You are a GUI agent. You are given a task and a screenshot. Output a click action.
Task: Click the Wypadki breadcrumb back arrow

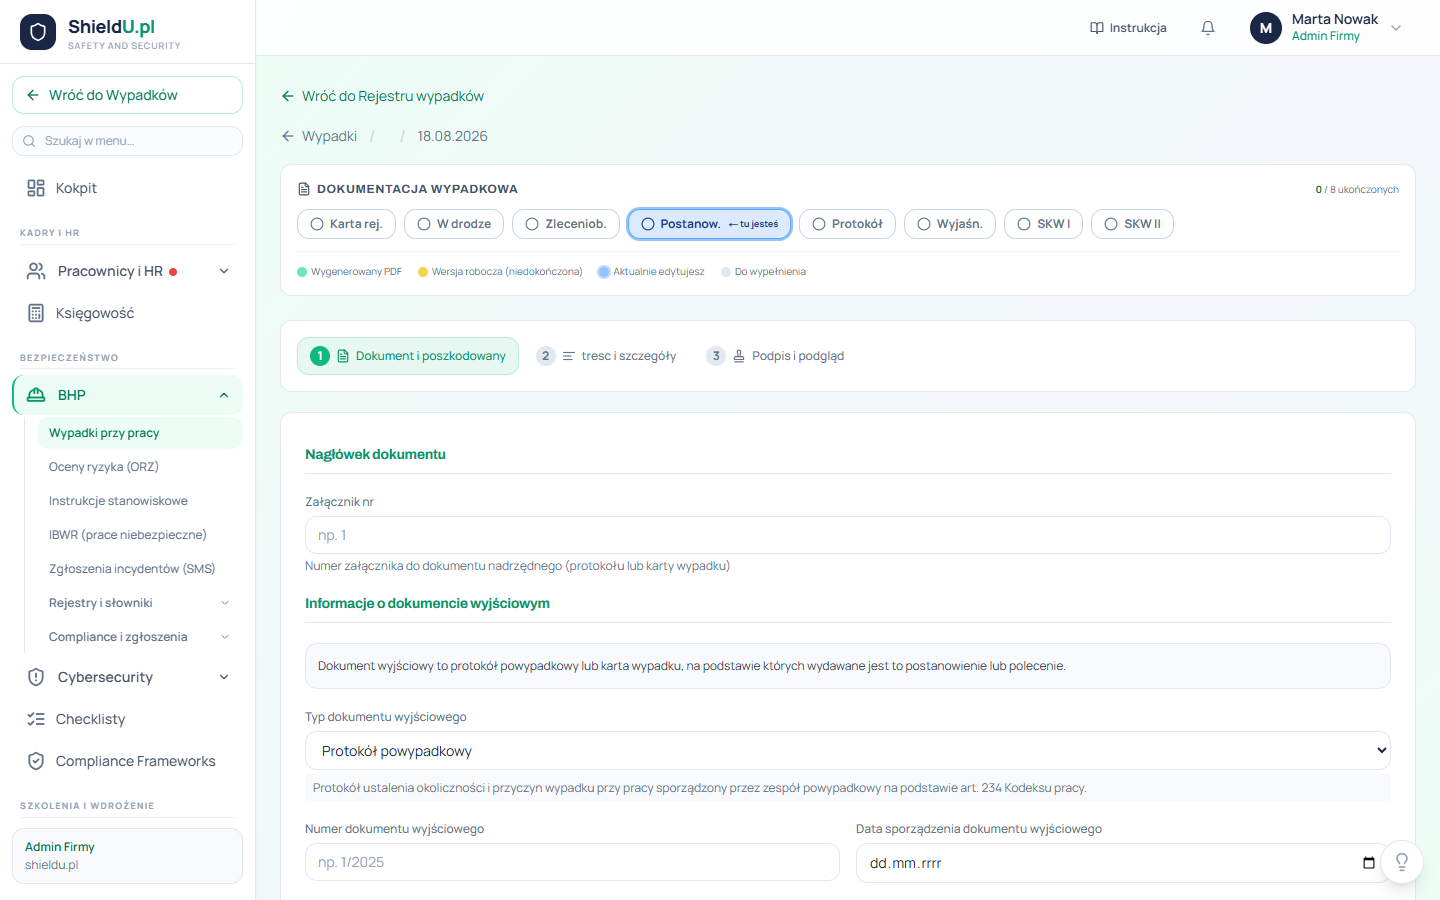pyautogui.click(x=288, y=136)
